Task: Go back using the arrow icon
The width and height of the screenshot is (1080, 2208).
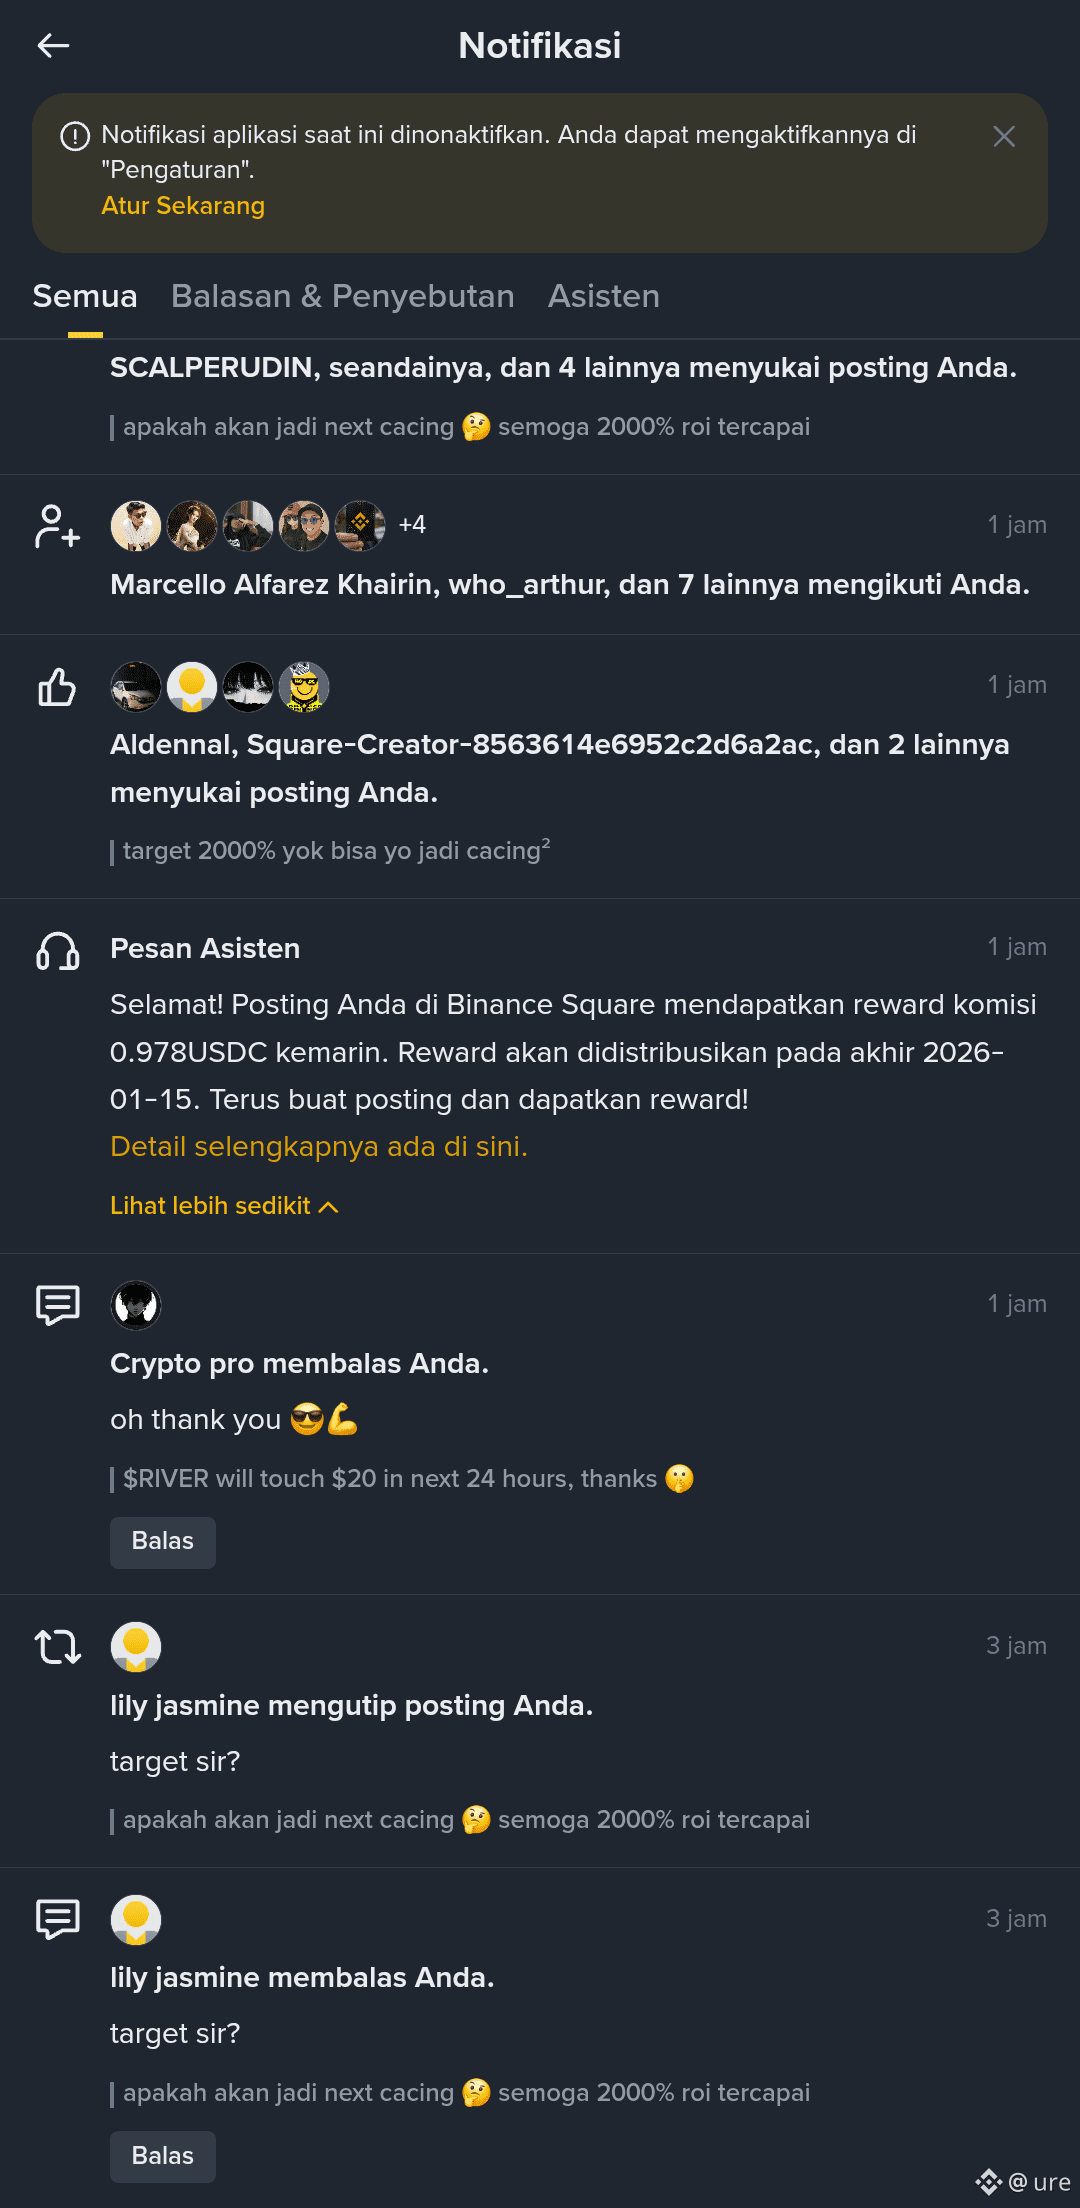Action: 53,45
